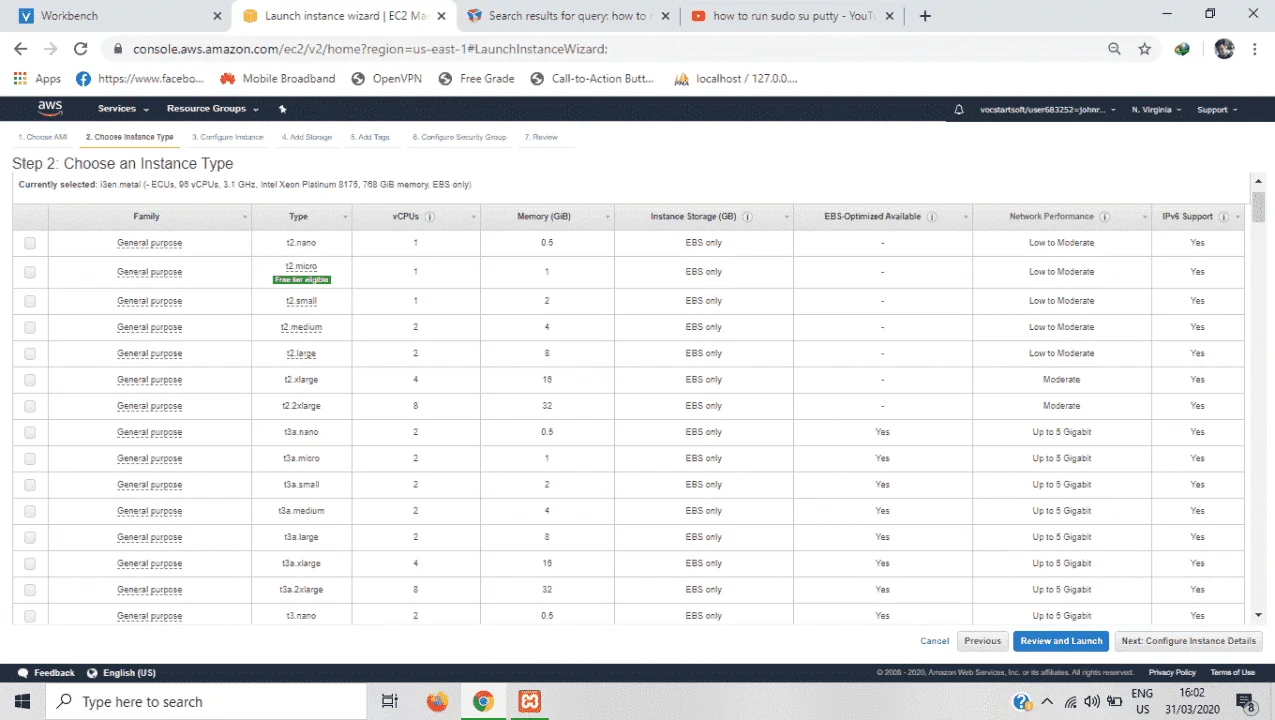
Task: Click the EBS-Optimized Available info icon
Action: click(x=931, y=216)
